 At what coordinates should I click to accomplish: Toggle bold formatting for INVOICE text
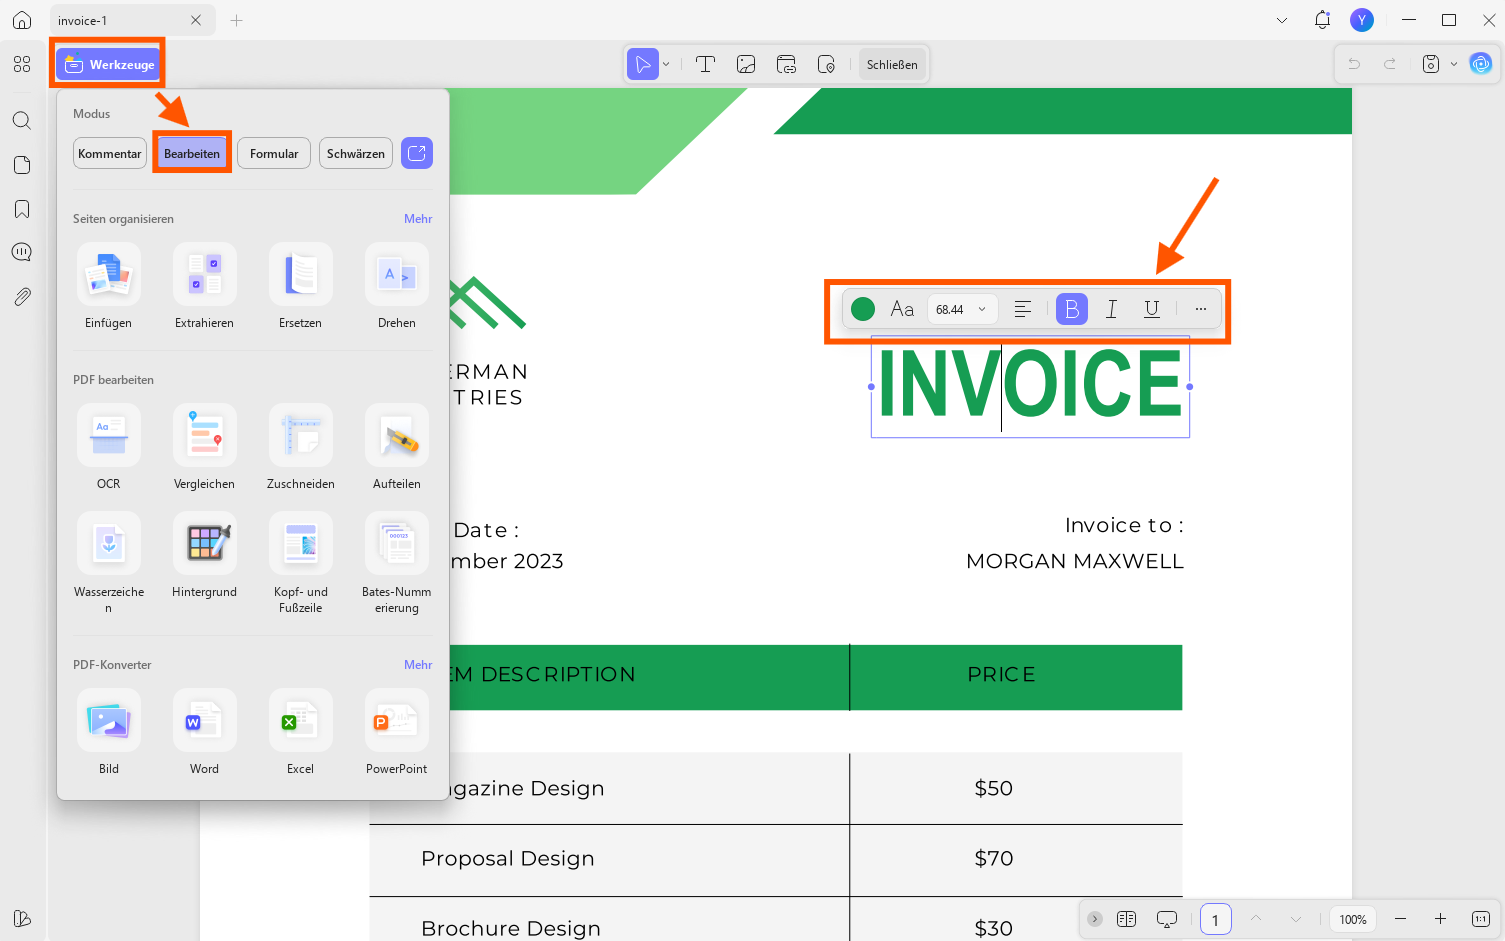[1072, 309]
